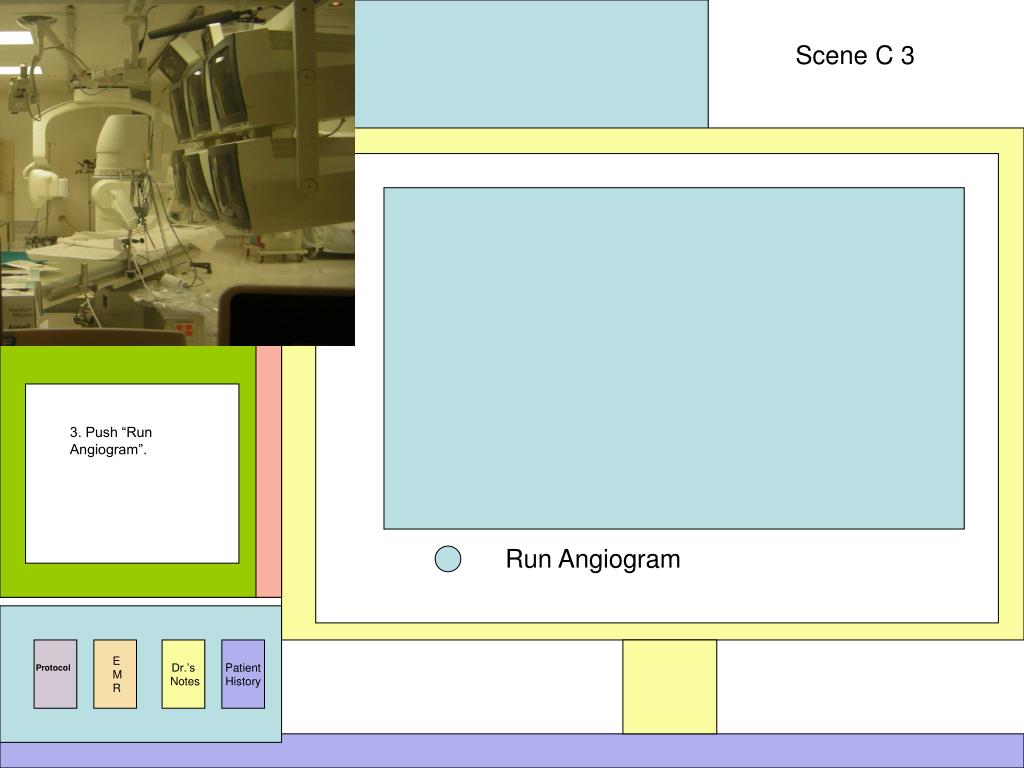Open the Protocol card

coord(56,674)
